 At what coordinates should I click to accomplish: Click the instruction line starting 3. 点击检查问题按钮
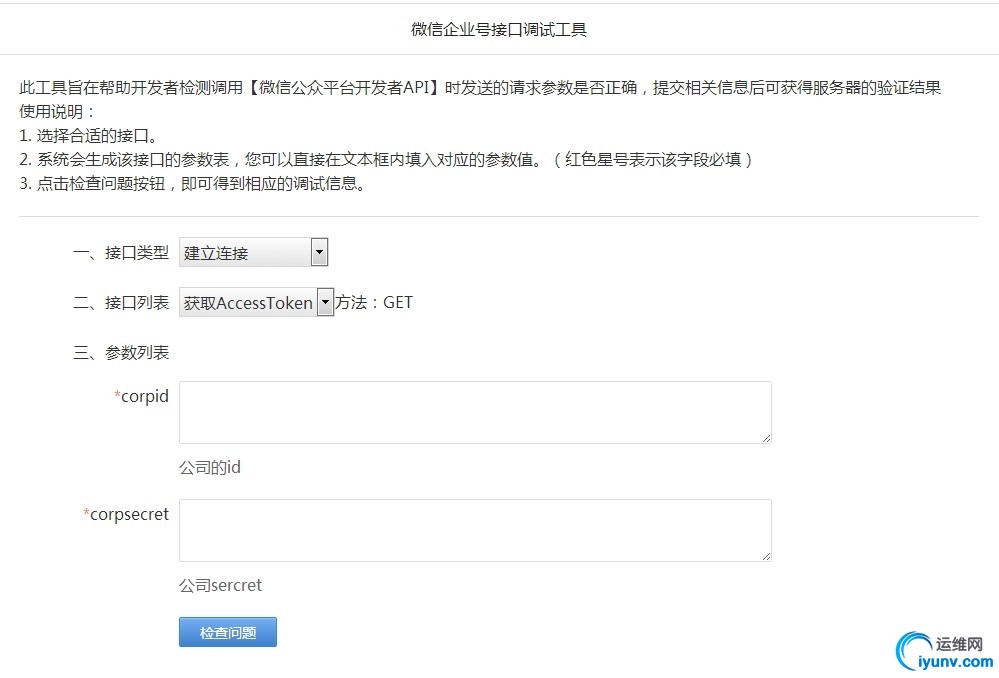tap(192, 184)
